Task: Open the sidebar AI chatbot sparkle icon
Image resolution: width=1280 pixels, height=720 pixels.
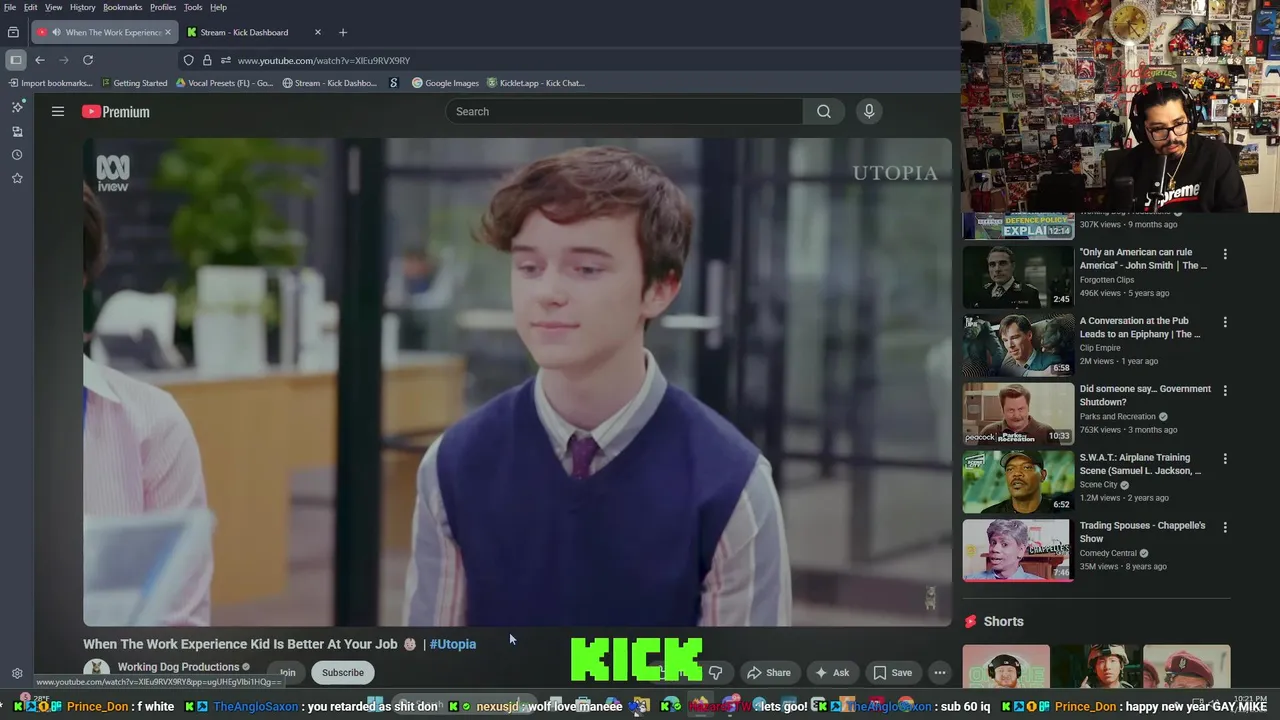Action: (17, 107)
